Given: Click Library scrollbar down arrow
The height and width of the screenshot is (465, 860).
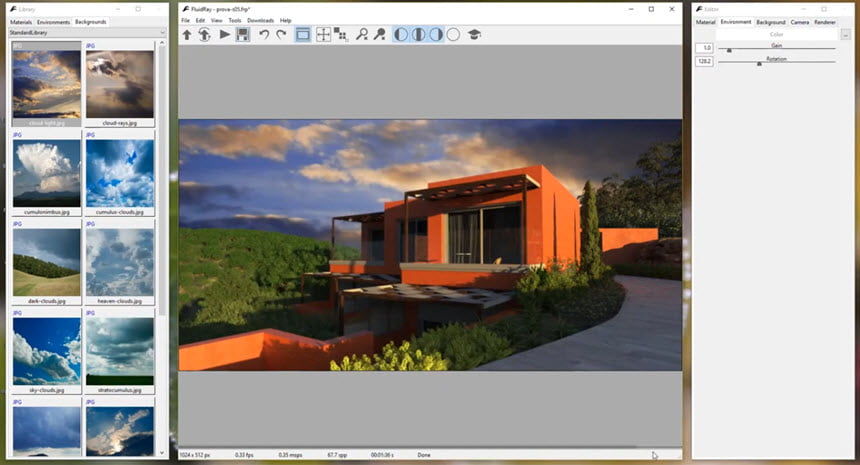Looking at the screenshot, I should click(162, 453).
